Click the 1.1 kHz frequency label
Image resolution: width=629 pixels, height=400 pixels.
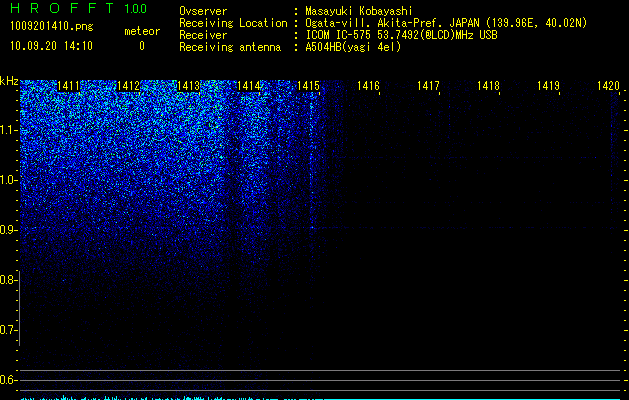[x=8, y=130]
